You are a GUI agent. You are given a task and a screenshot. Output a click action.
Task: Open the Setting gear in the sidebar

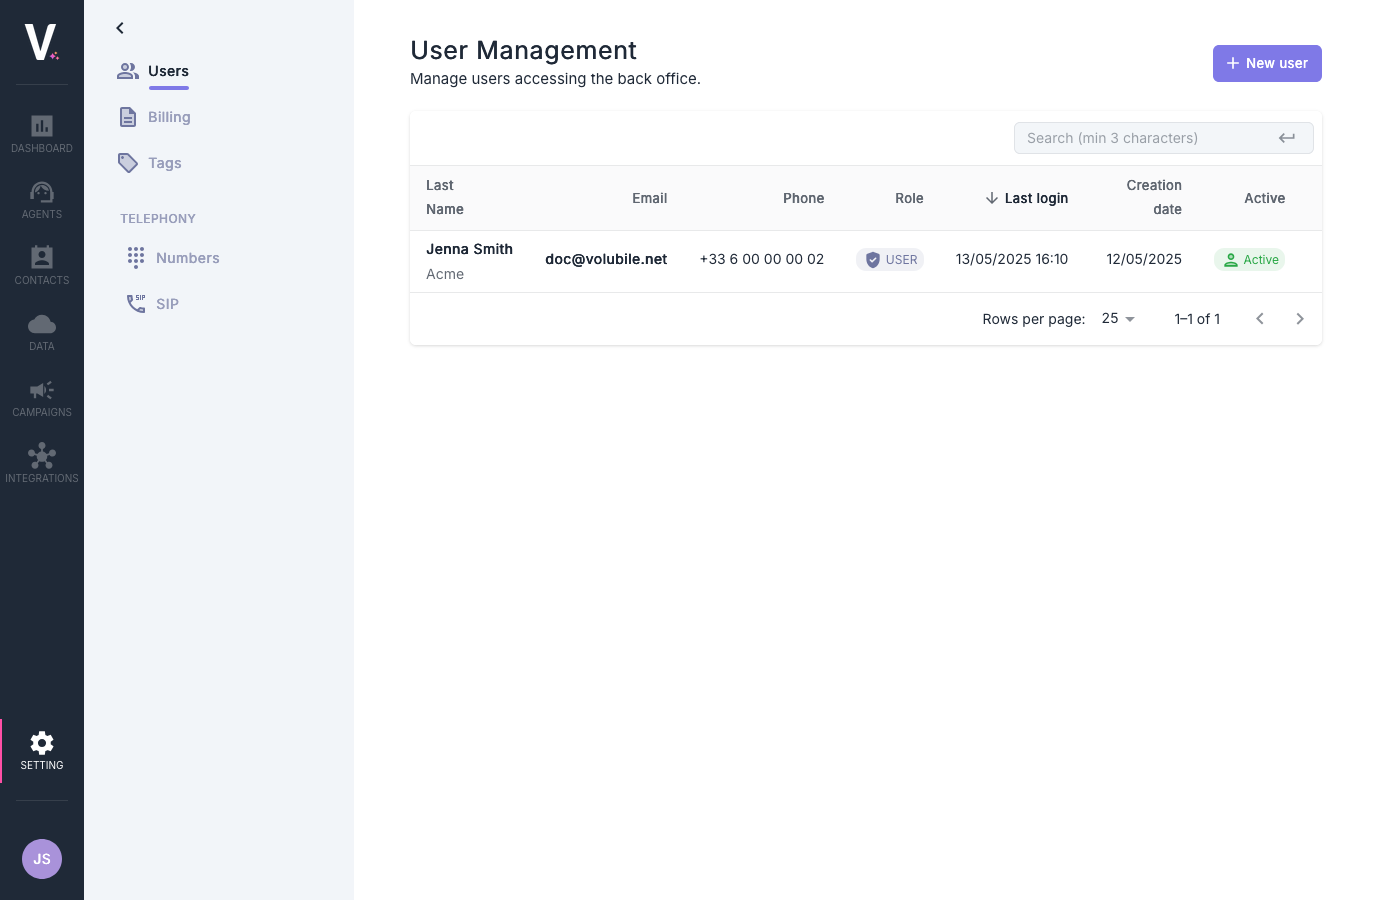[x=41, y=749]
